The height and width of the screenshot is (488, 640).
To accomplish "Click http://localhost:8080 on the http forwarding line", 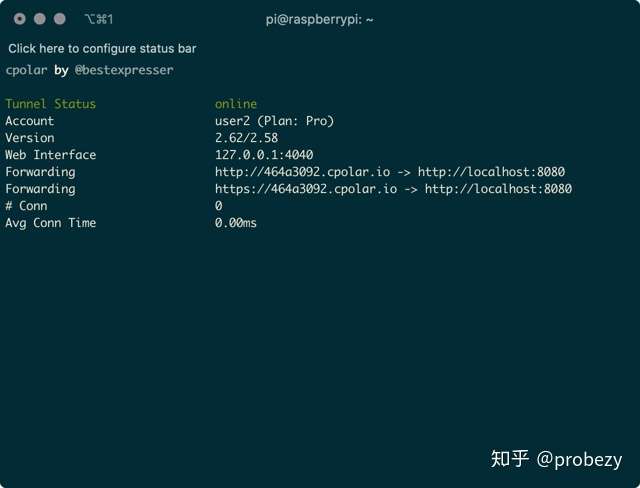I will click(491, 172).
